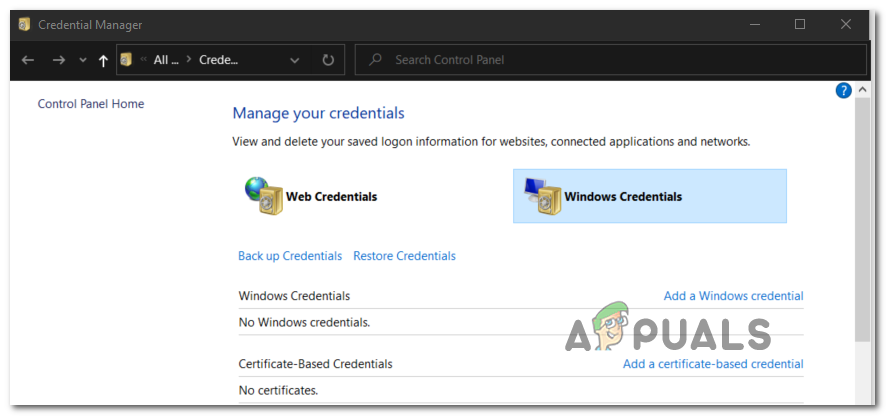Open Control Panel Home link
Viewport: 886px width, 416px height.
(x=91, y=104)
